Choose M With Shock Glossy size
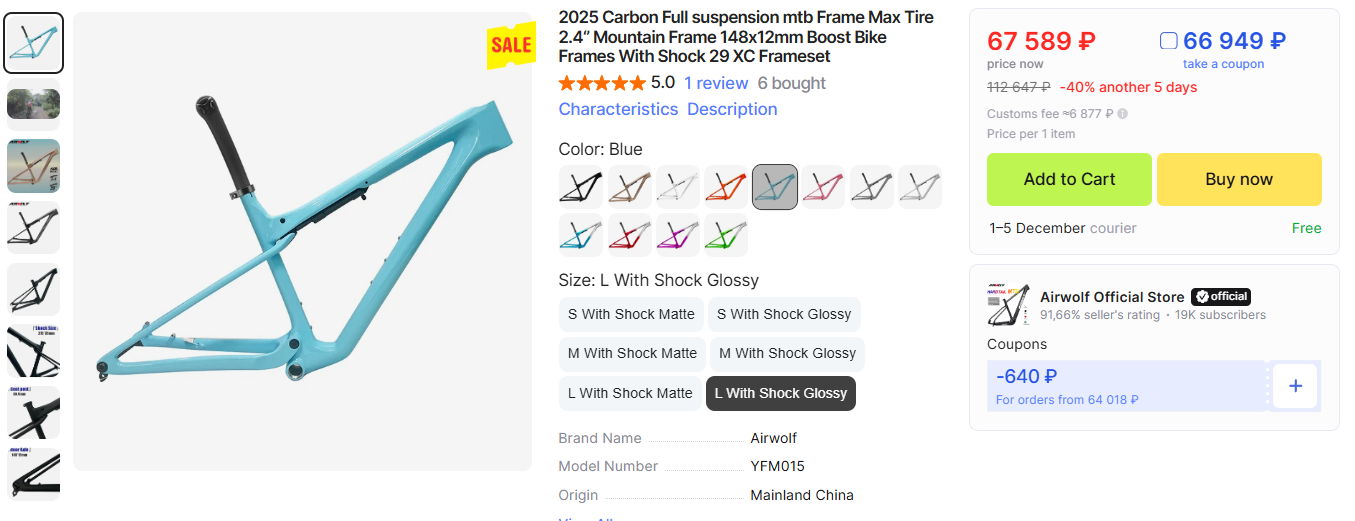This screenshot has width=1355, height=521. click(x=787, y=353)
